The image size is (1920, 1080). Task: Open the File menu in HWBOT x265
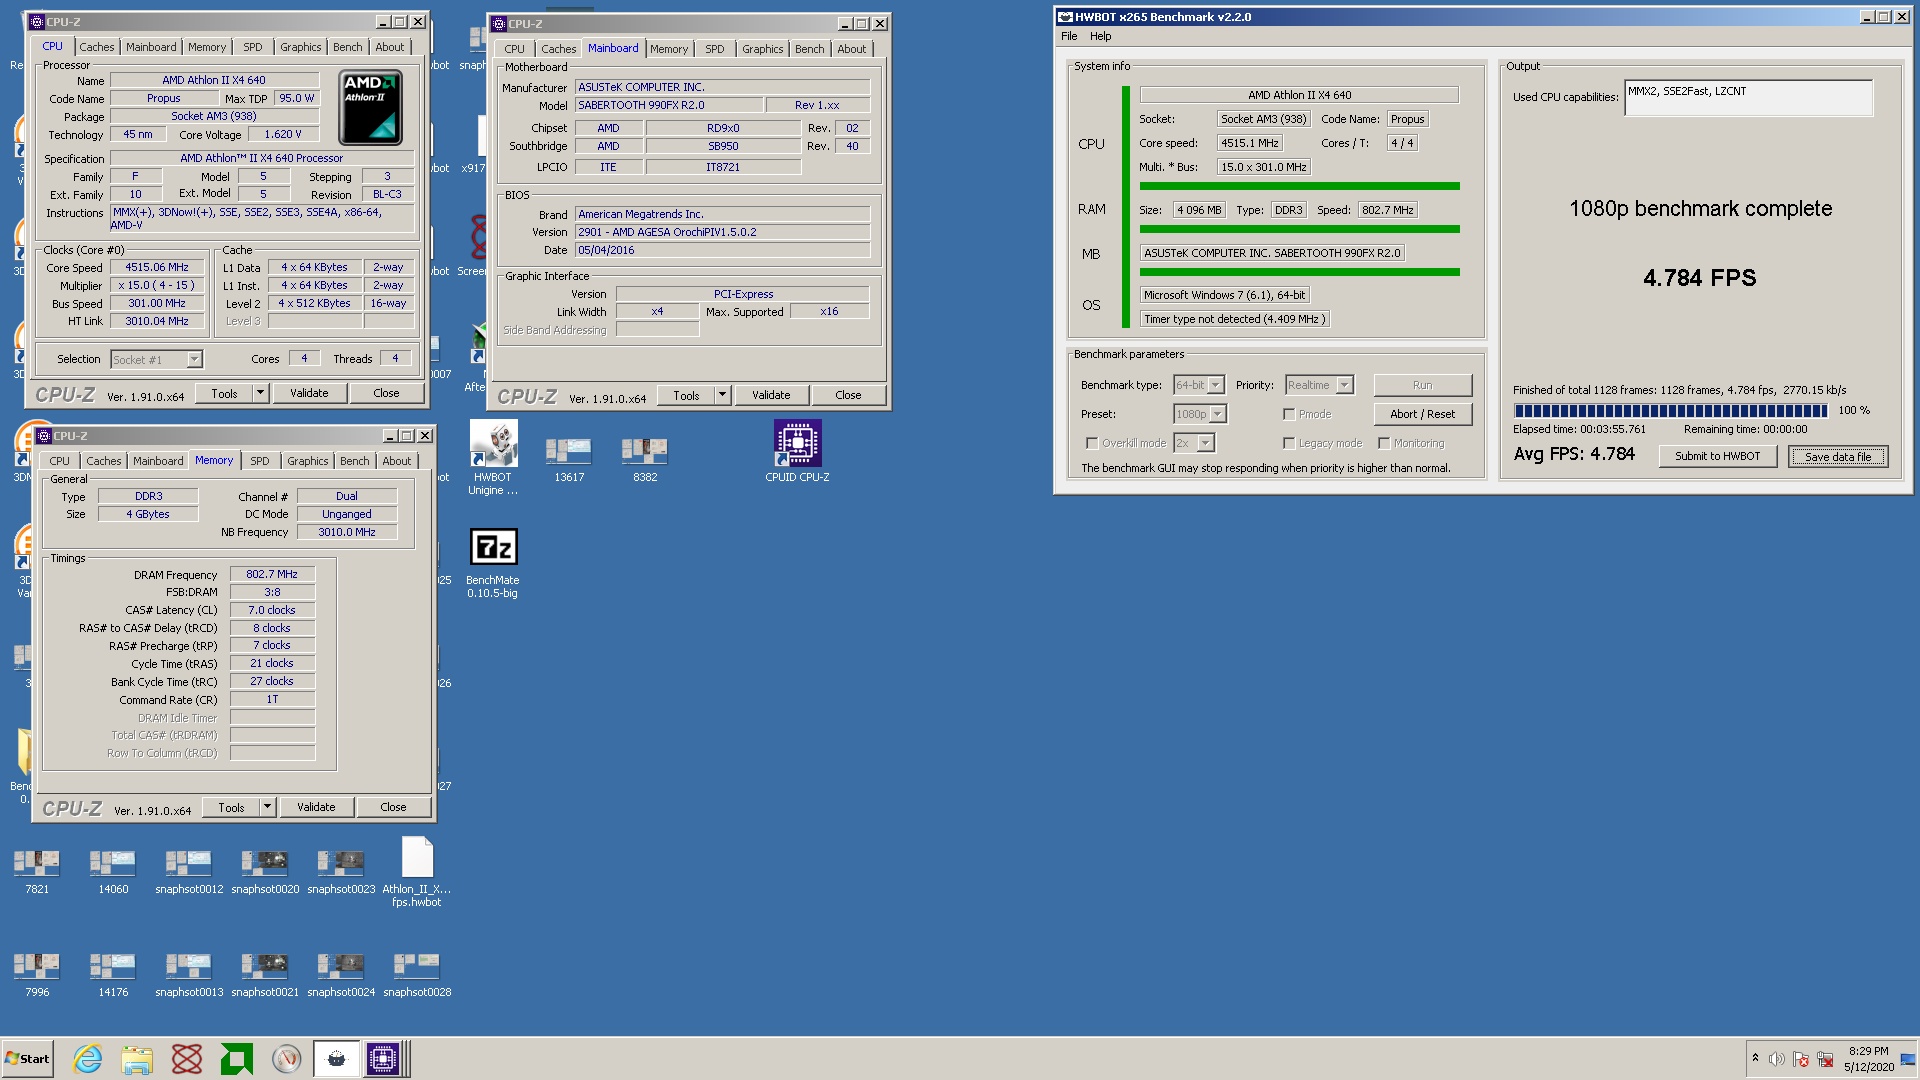1069,36
